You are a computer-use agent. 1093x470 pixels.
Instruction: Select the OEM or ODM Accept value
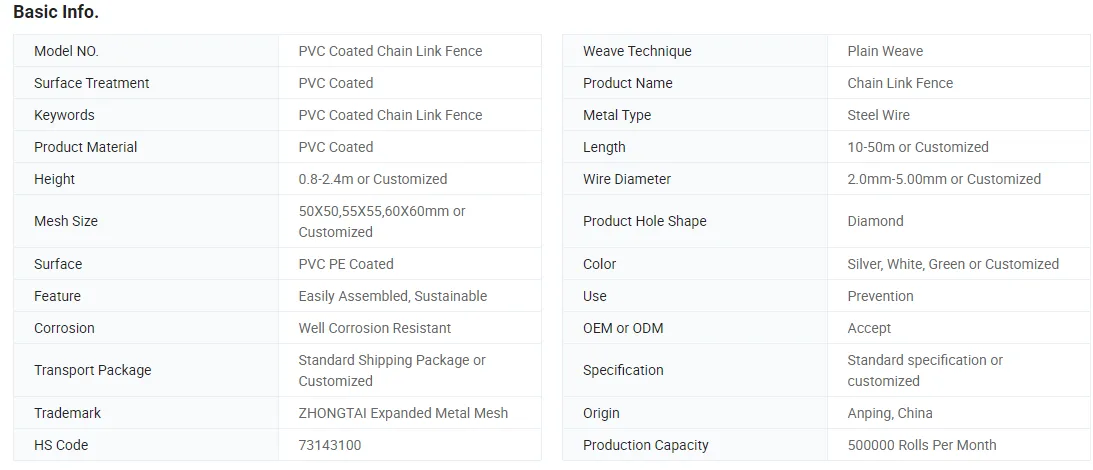[869, 328]
